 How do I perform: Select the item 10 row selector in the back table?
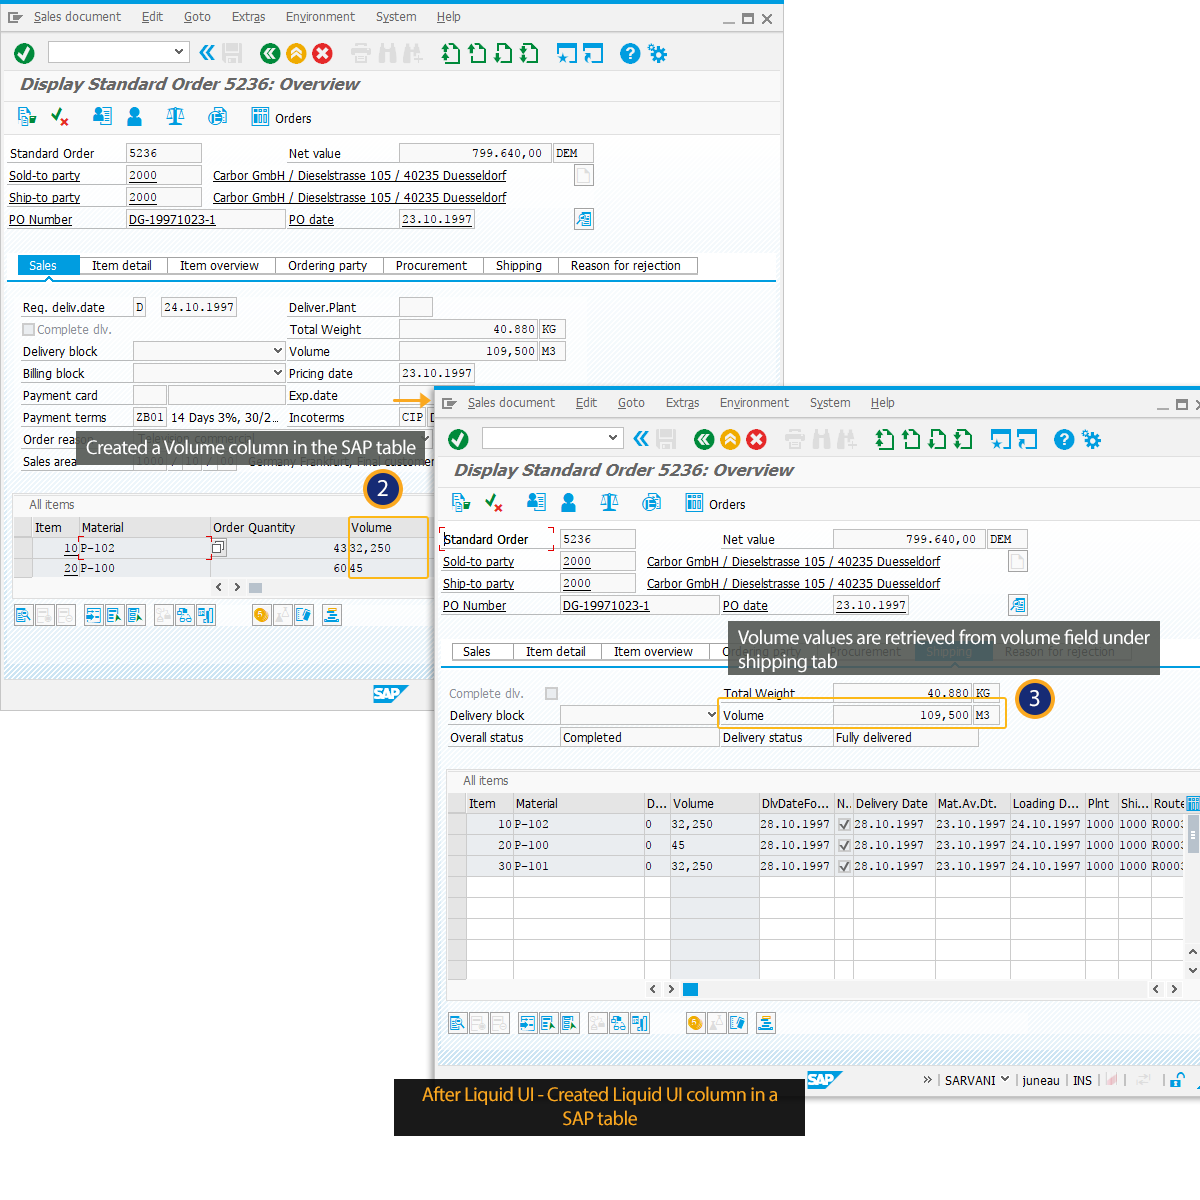pyautogui.click(x=23, y=548)
